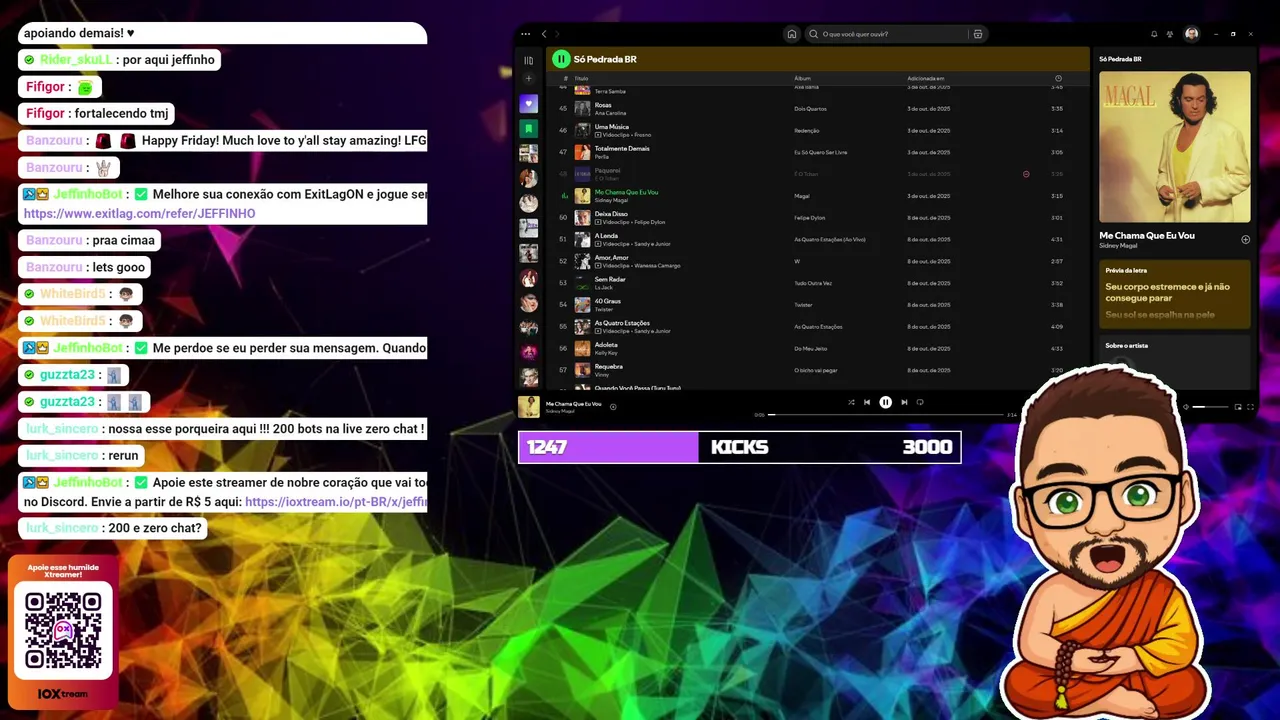Open friend activity icon
Viewport: 1280px width, 720px height.
point(1170,34)
